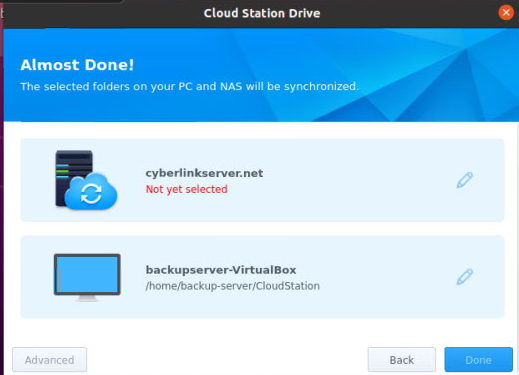Edit the cyberlinkserver.net folder with the pencil icon
This screenshot has width=519, height=375.
tap(464, 180)
